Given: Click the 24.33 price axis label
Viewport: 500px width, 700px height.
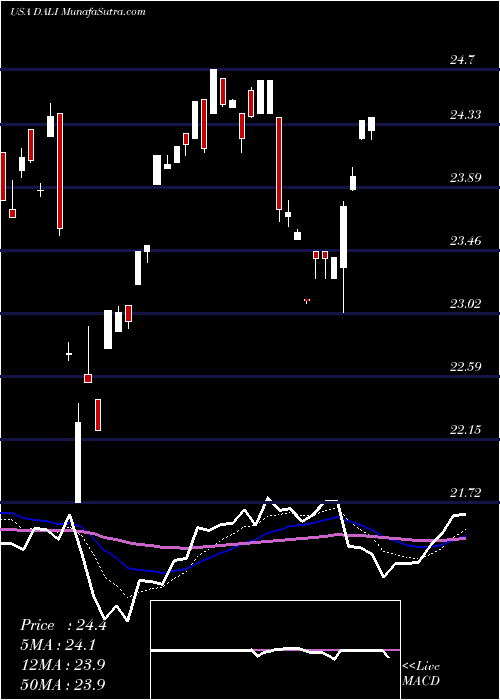Looking at the screenshot, I should click(x=465, y=115).
